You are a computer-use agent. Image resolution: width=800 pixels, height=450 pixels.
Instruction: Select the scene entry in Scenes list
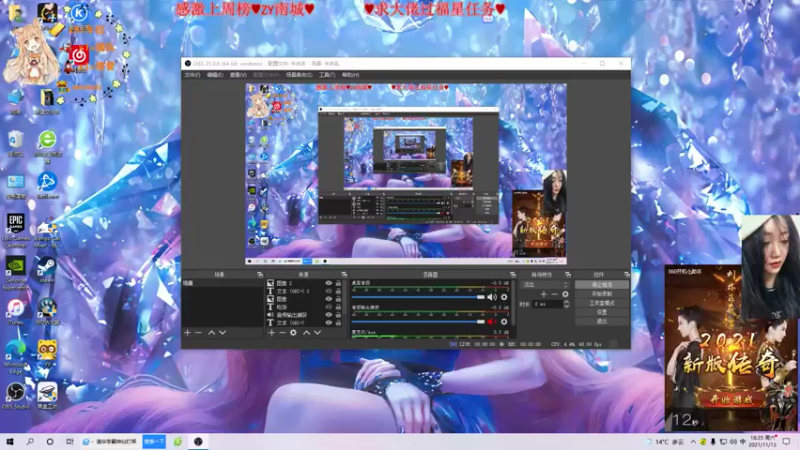(222, 283)
